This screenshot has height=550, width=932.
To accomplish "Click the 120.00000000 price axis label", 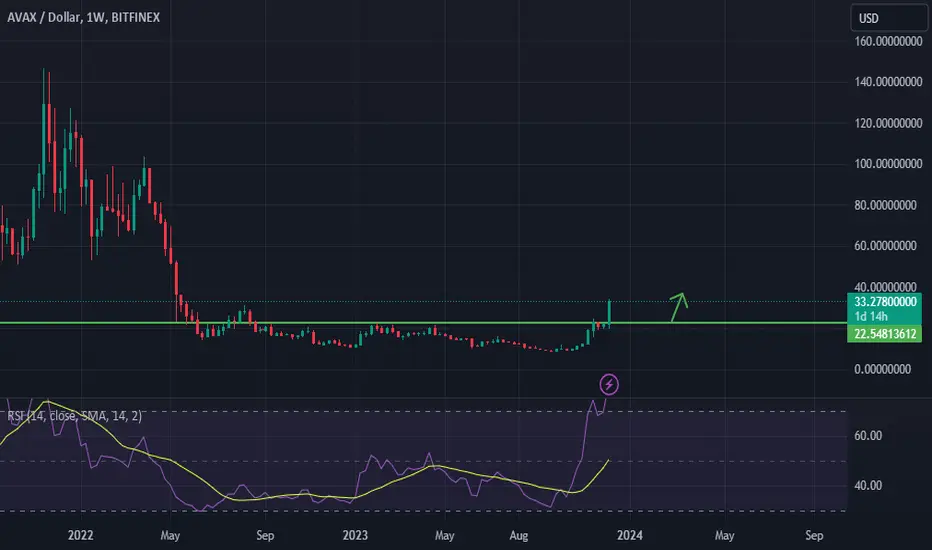I will tap(889, 123).
